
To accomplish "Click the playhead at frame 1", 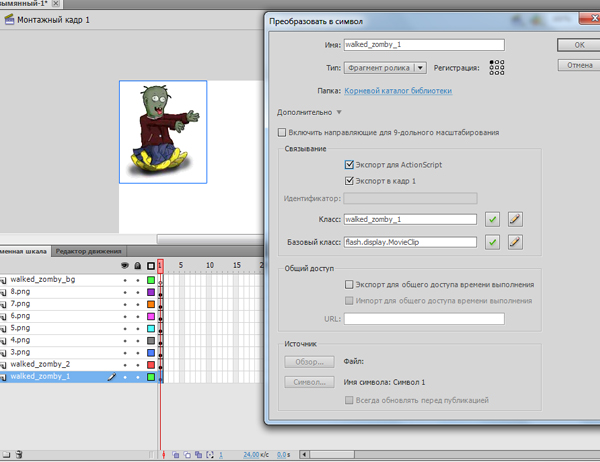I will point(160,266).
